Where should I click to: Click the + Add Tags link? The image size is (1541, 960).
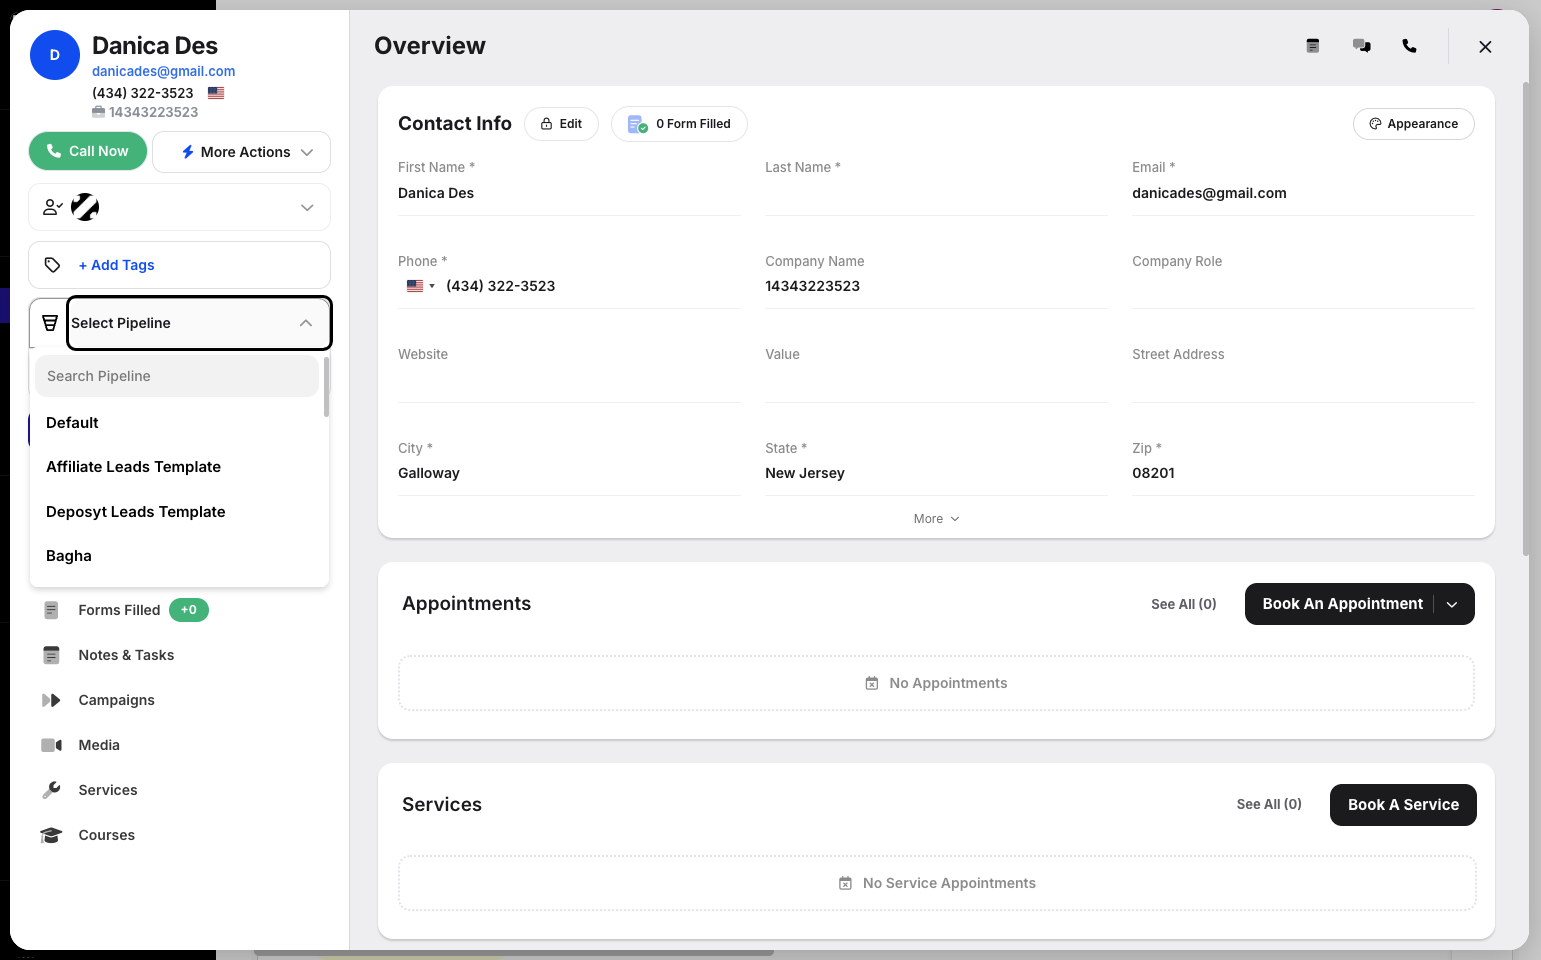(x=117, y=265)
